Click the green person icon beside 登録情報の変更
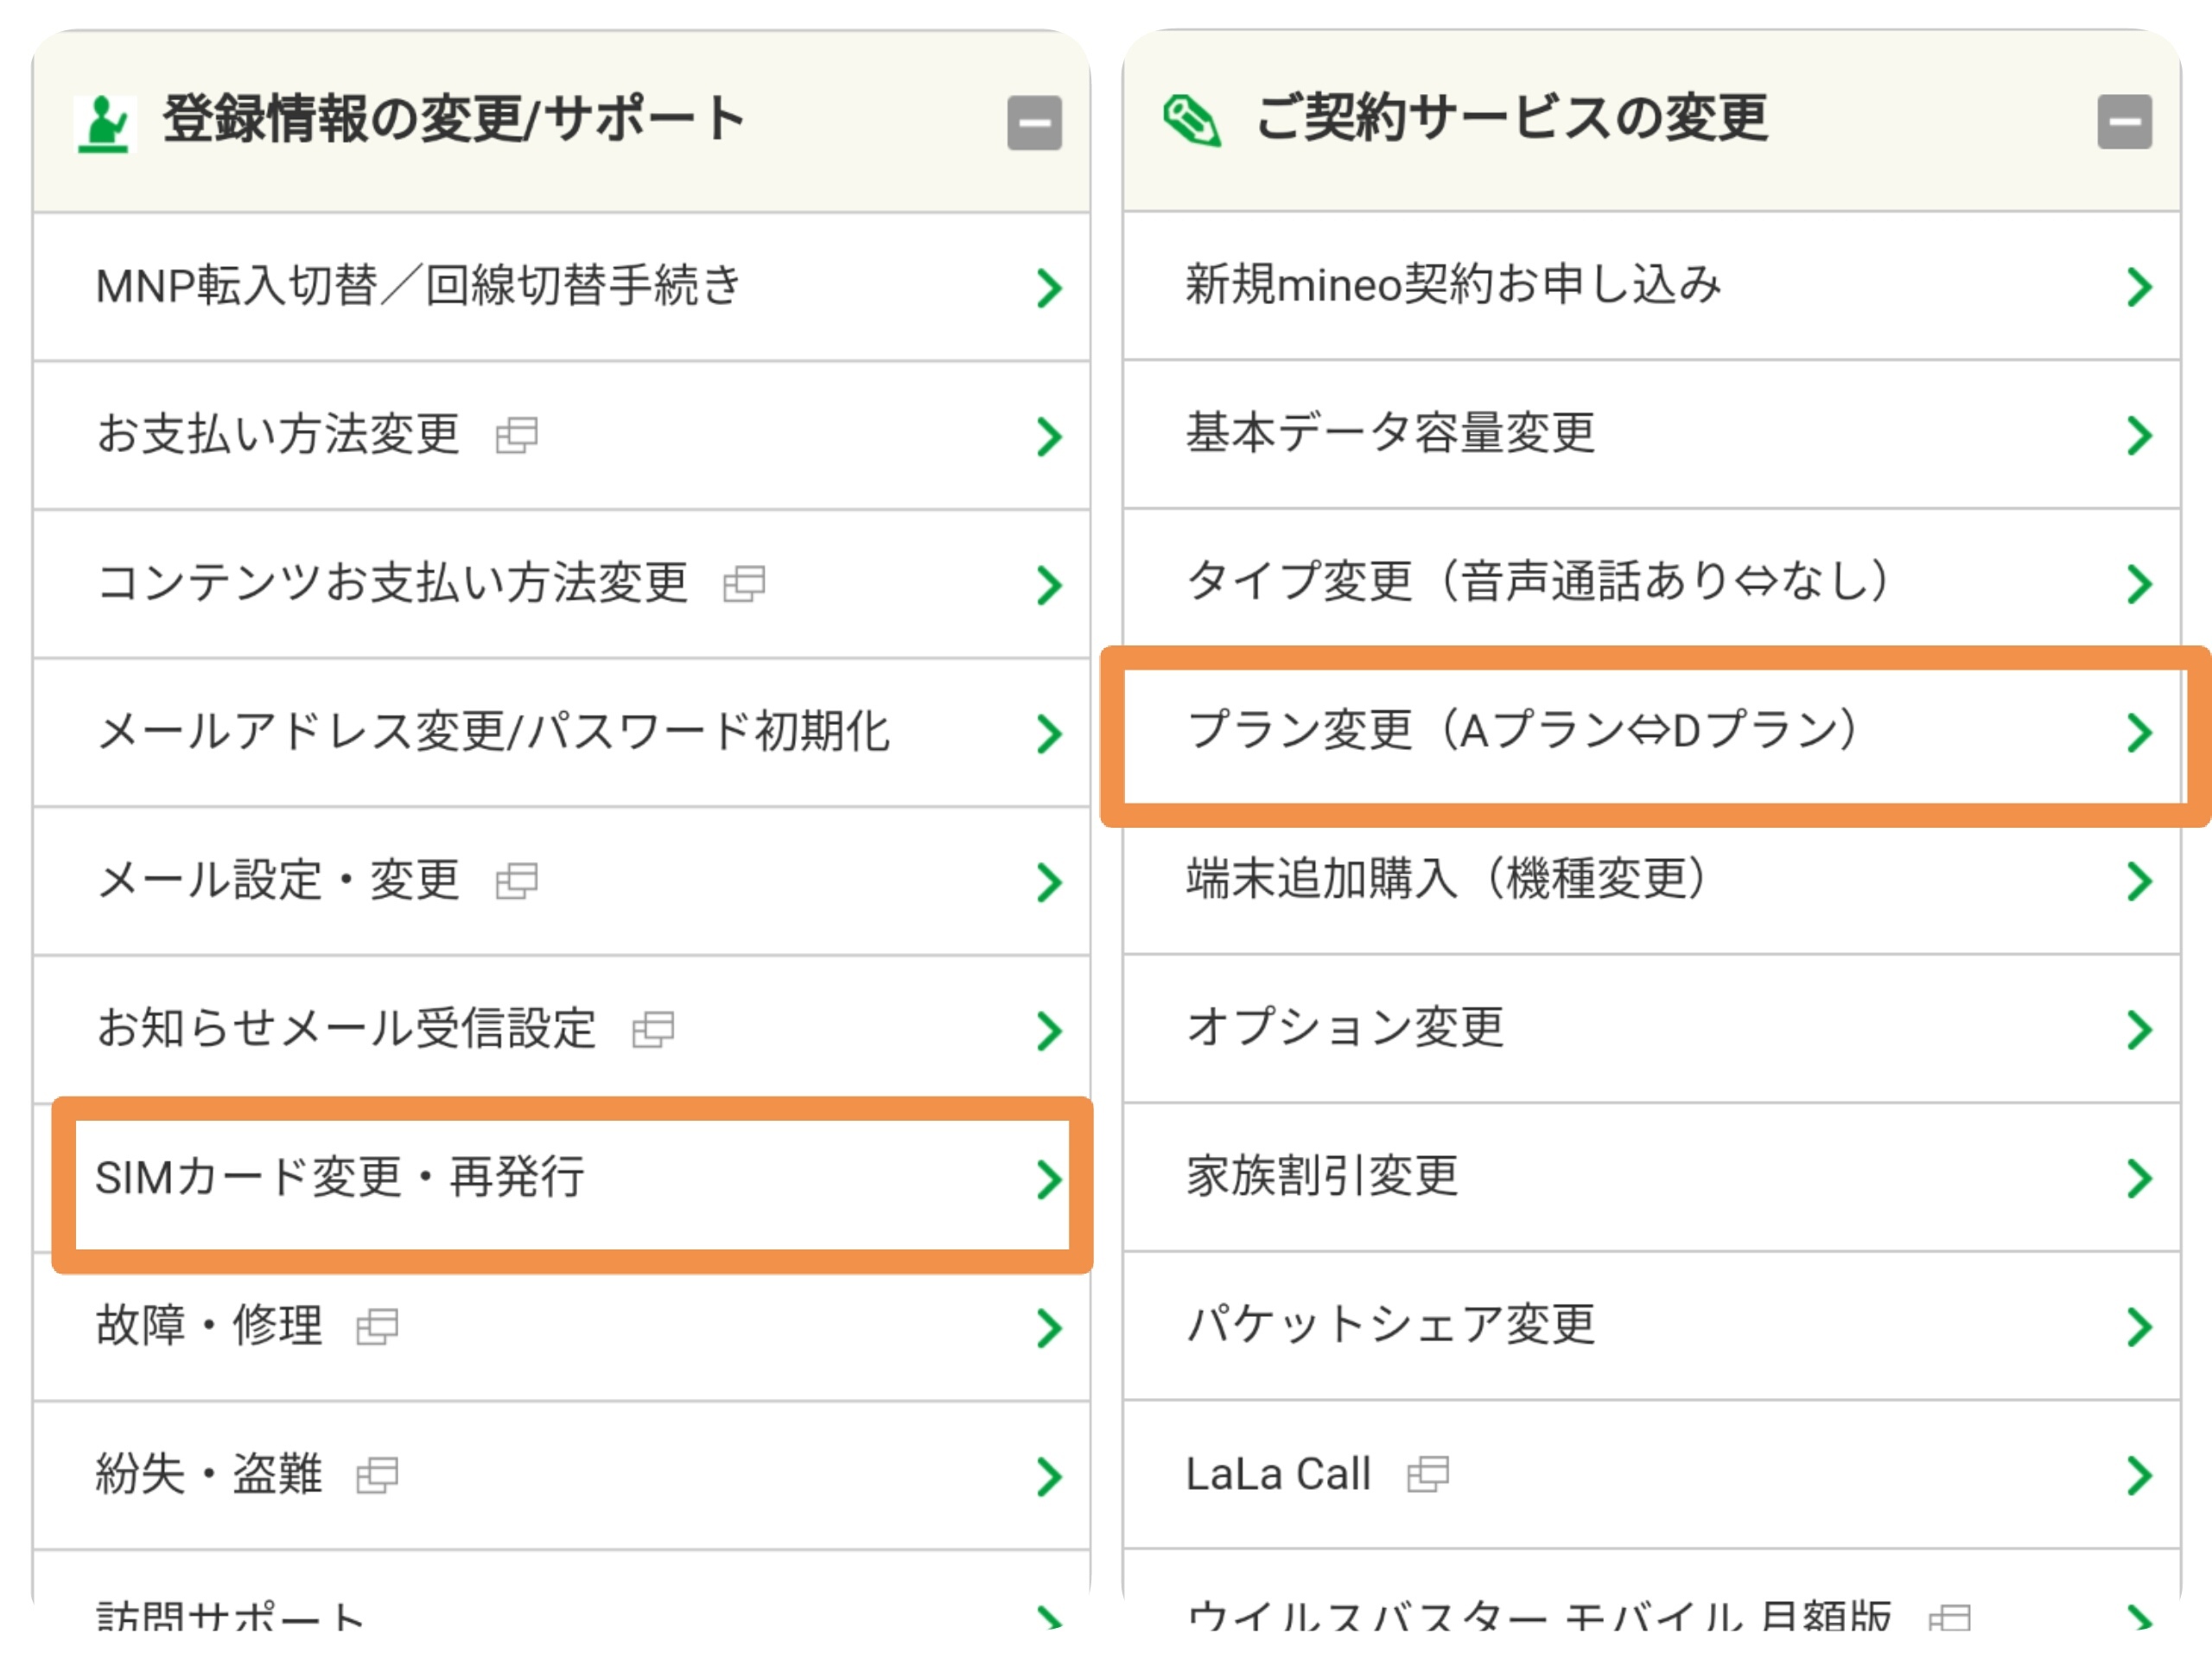Image resolution: width=2212 pixels, height=1659 pixels. point(105,123)
